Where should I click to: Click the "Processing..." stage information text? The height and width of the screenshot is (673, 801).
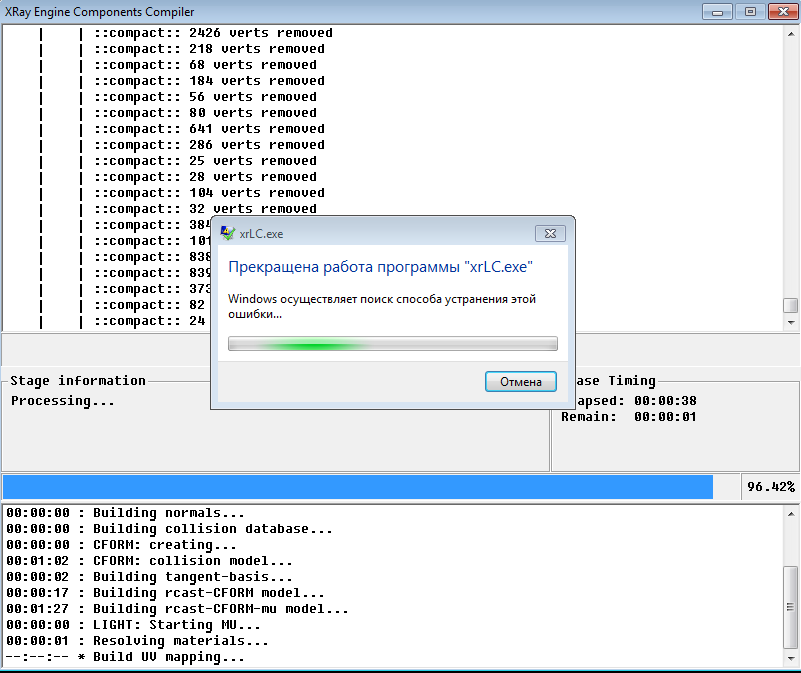pyautogui.click(x=63, y=401)
